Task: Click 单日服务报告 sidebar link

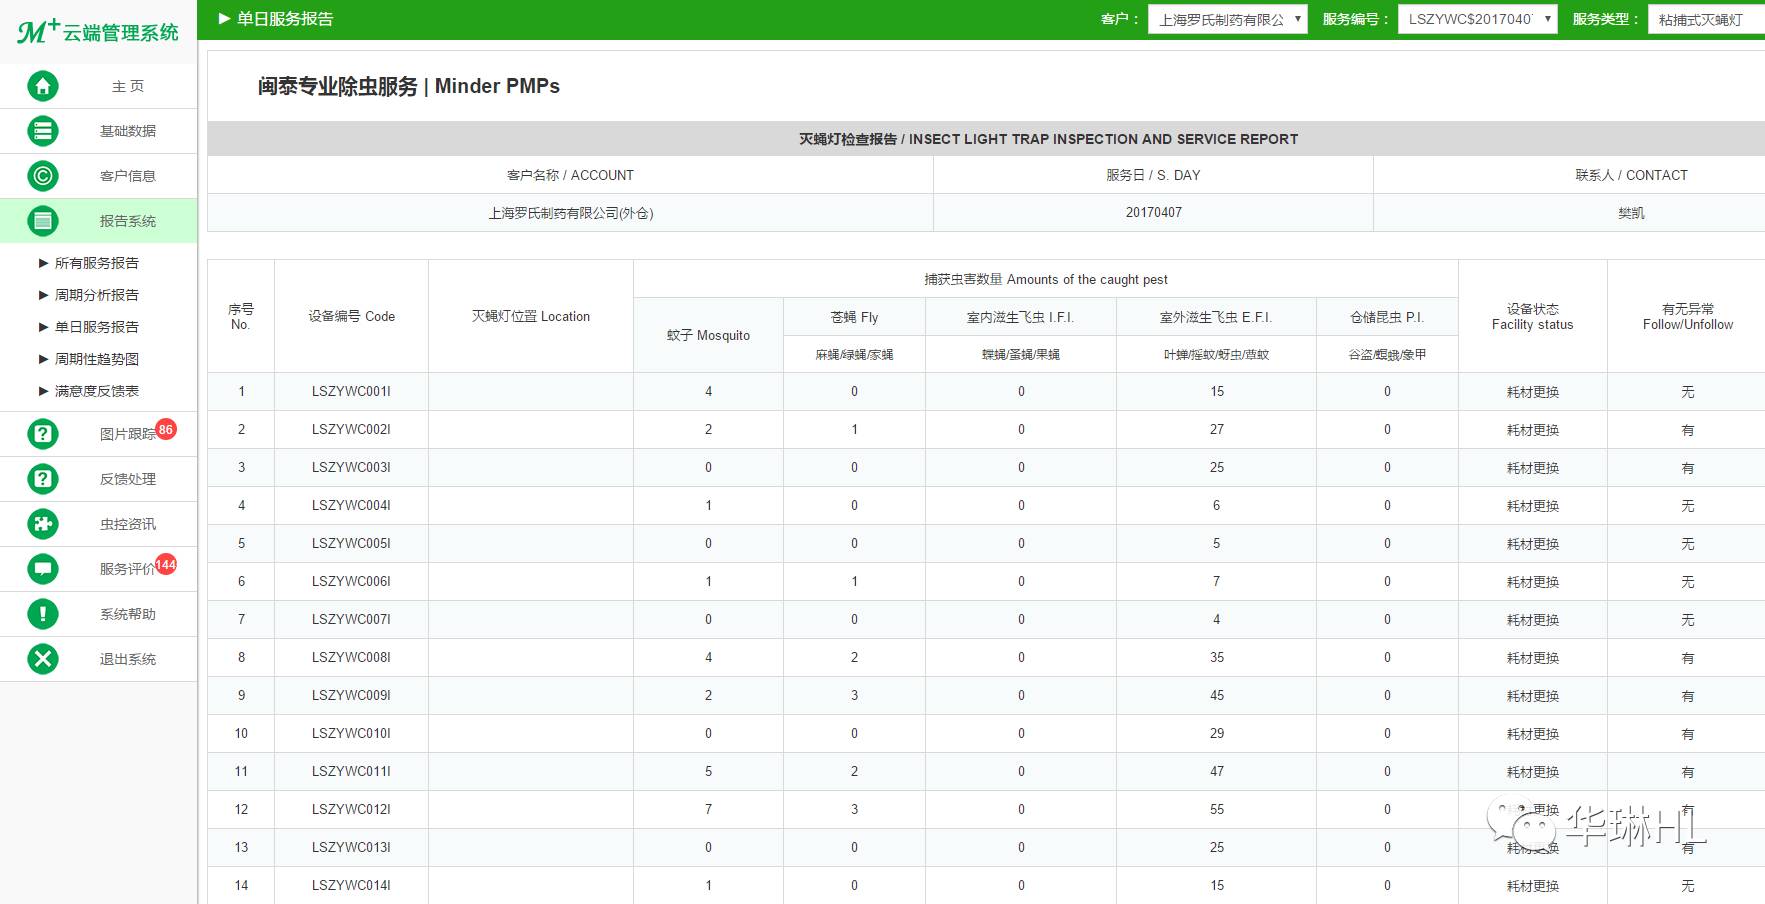Action: [x=96, y=327]
